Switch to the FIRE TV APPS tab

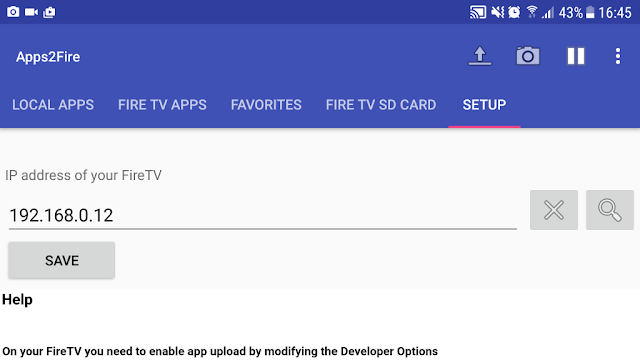point(162,105)
